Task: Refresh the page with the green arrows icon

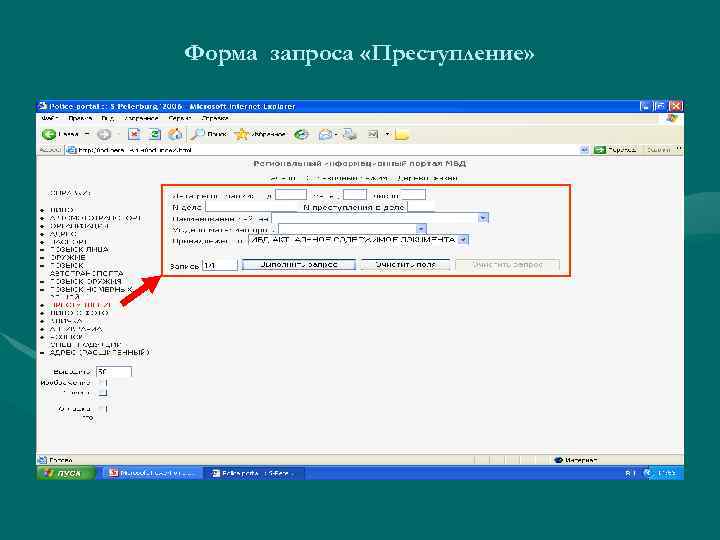Action: [155, 134]
